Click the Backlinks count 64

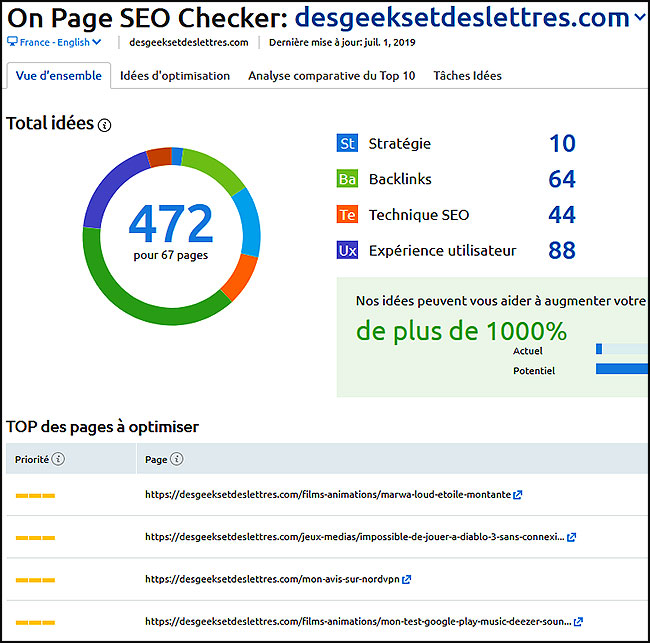click(x=562, y=179)
